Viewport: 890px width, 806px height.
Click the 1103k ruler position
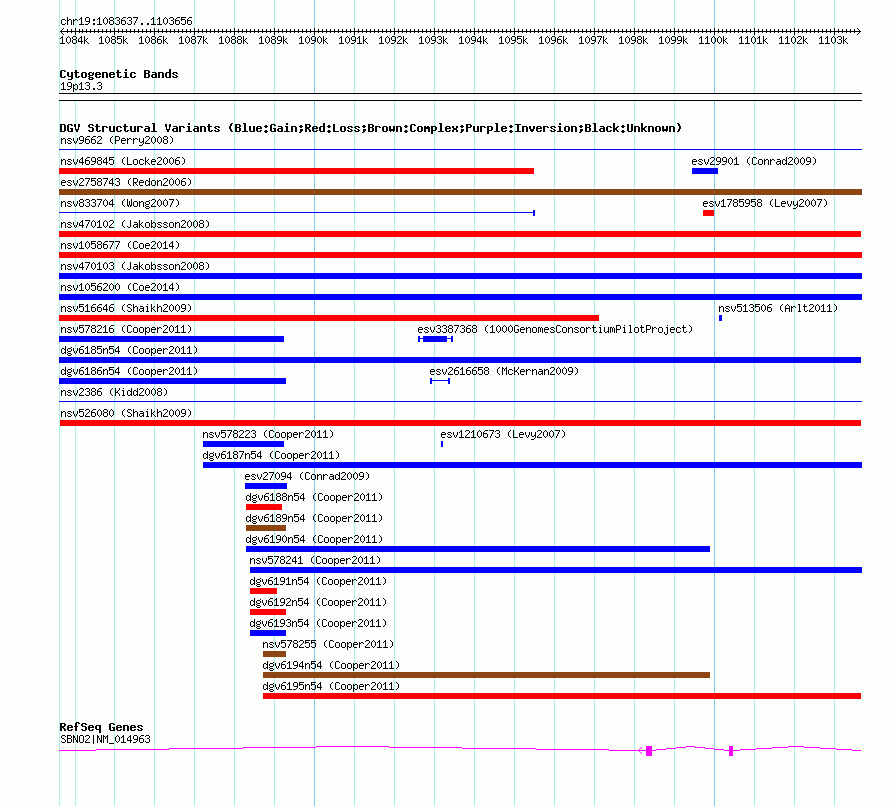coord(833,40)
